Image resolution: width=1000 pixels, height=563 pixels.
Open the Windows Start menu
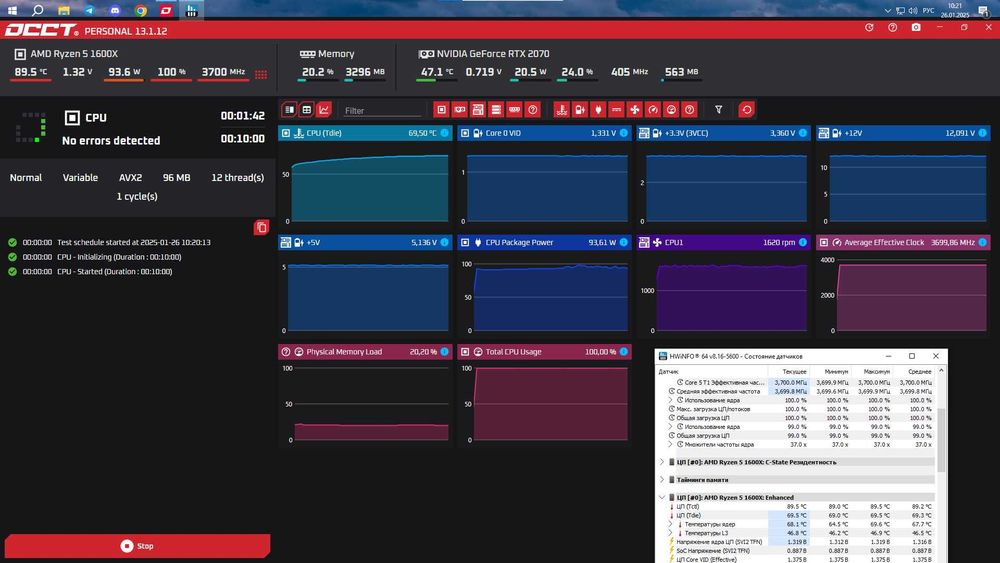click(12, 10)
